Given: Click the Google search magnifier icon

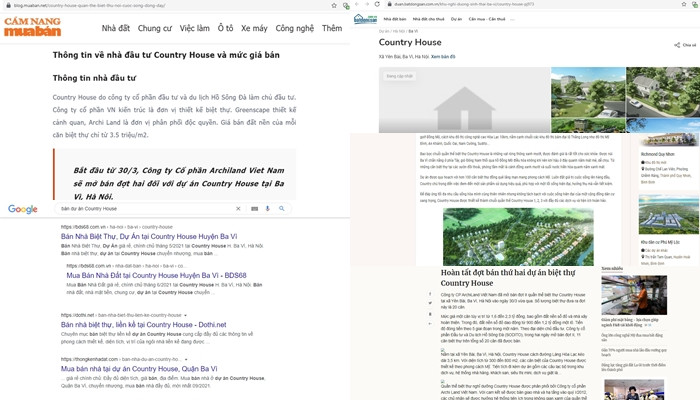Looking at the screenshot, I should (x=282, y=209).
